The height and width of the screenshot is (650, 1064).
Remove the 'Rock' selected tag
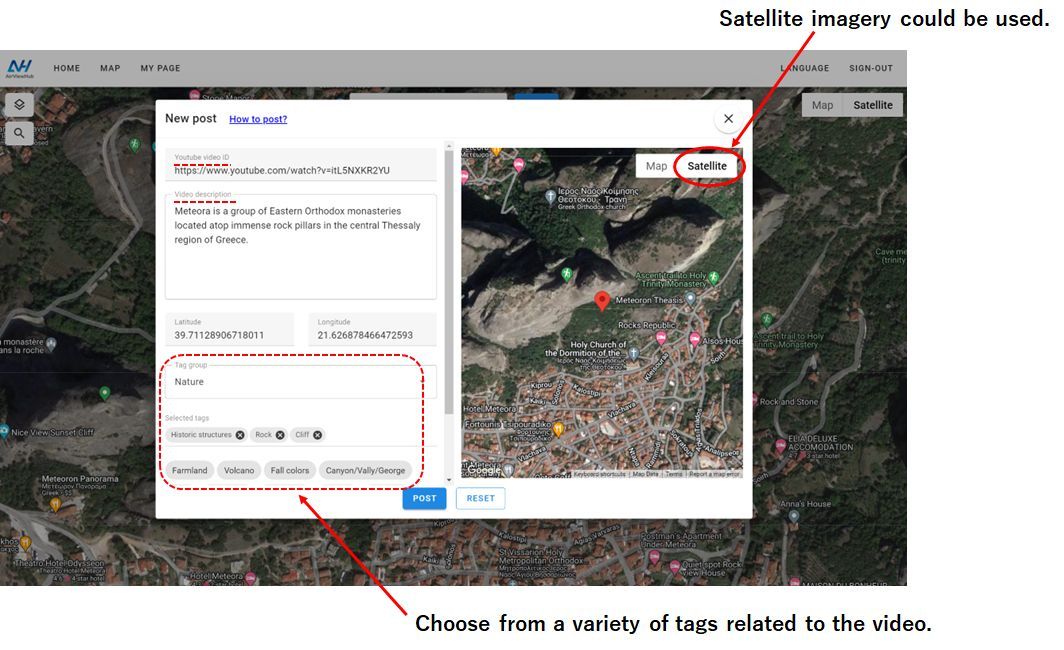[x=280, y=435]
